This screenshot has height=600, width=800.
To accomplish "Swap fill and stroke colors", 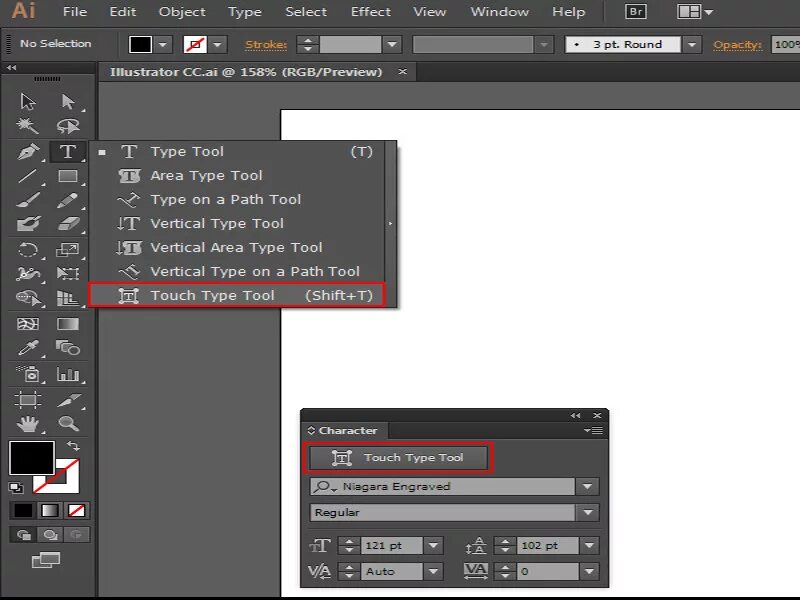I will point(73,446).
